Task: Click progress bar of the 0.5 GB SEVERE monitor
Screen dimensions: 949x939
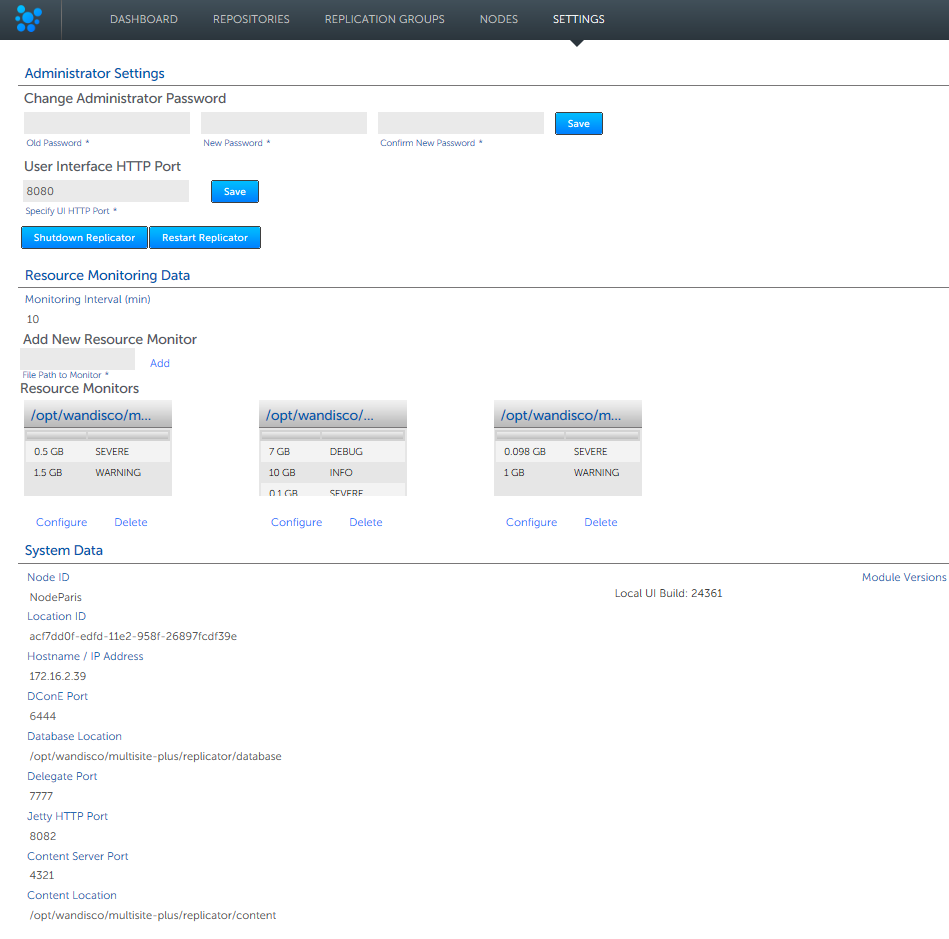Action: pos(97,435)
